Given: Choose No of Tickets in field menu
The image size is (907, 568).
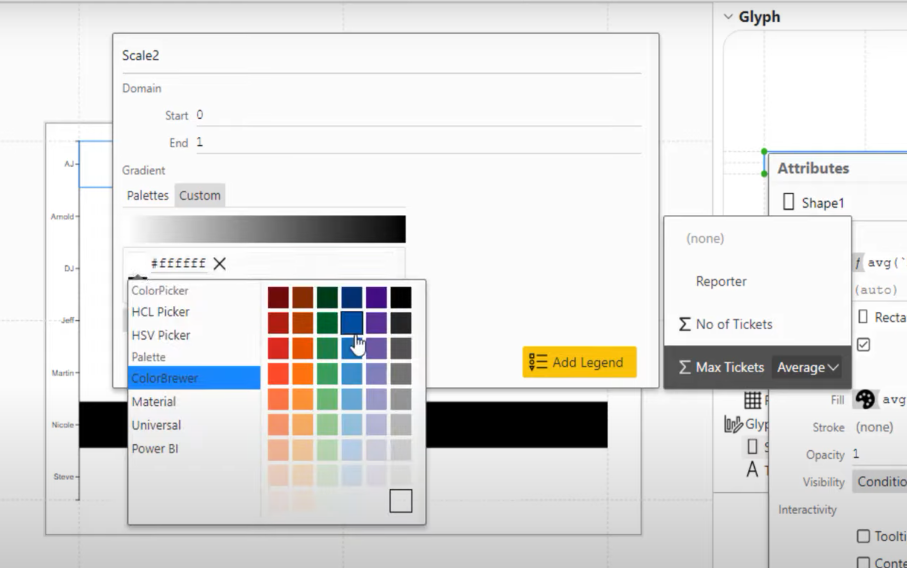Looking at the screenshot, I should coord(757,324).
